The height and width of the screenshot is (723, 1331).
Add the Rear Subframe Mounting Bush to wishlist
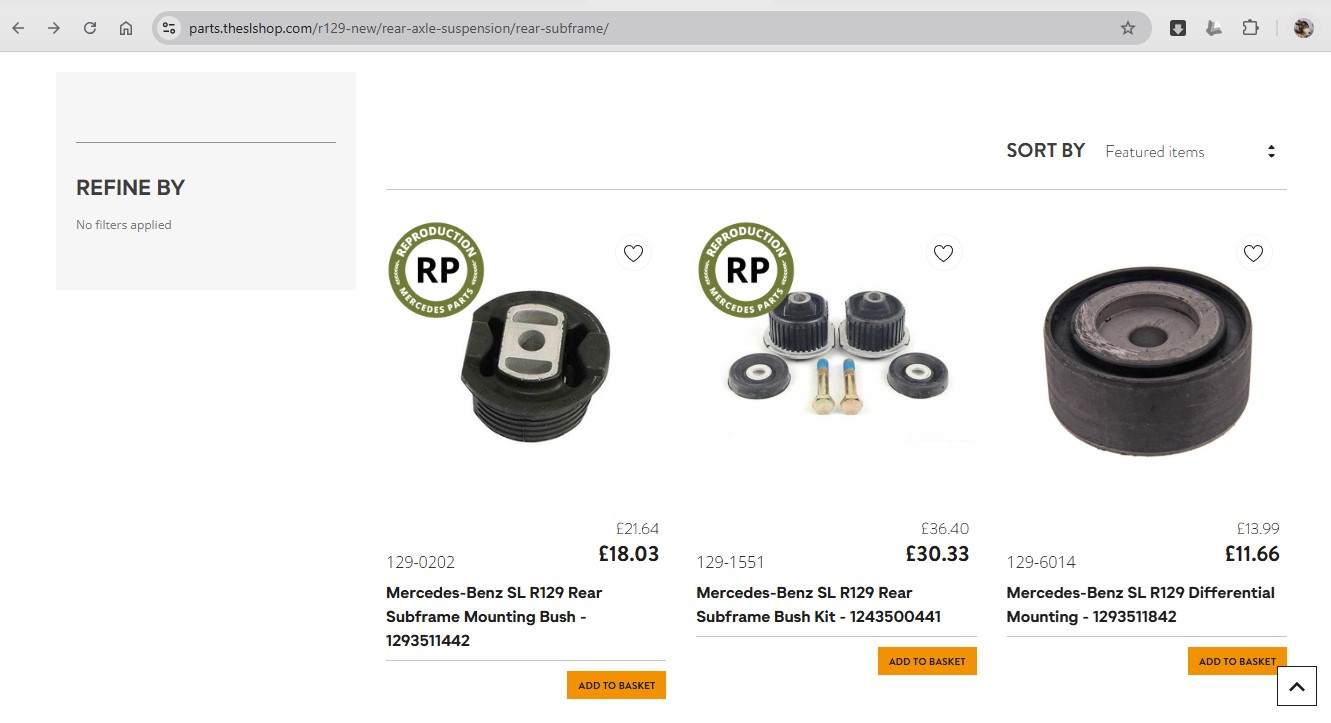point(633,253)
